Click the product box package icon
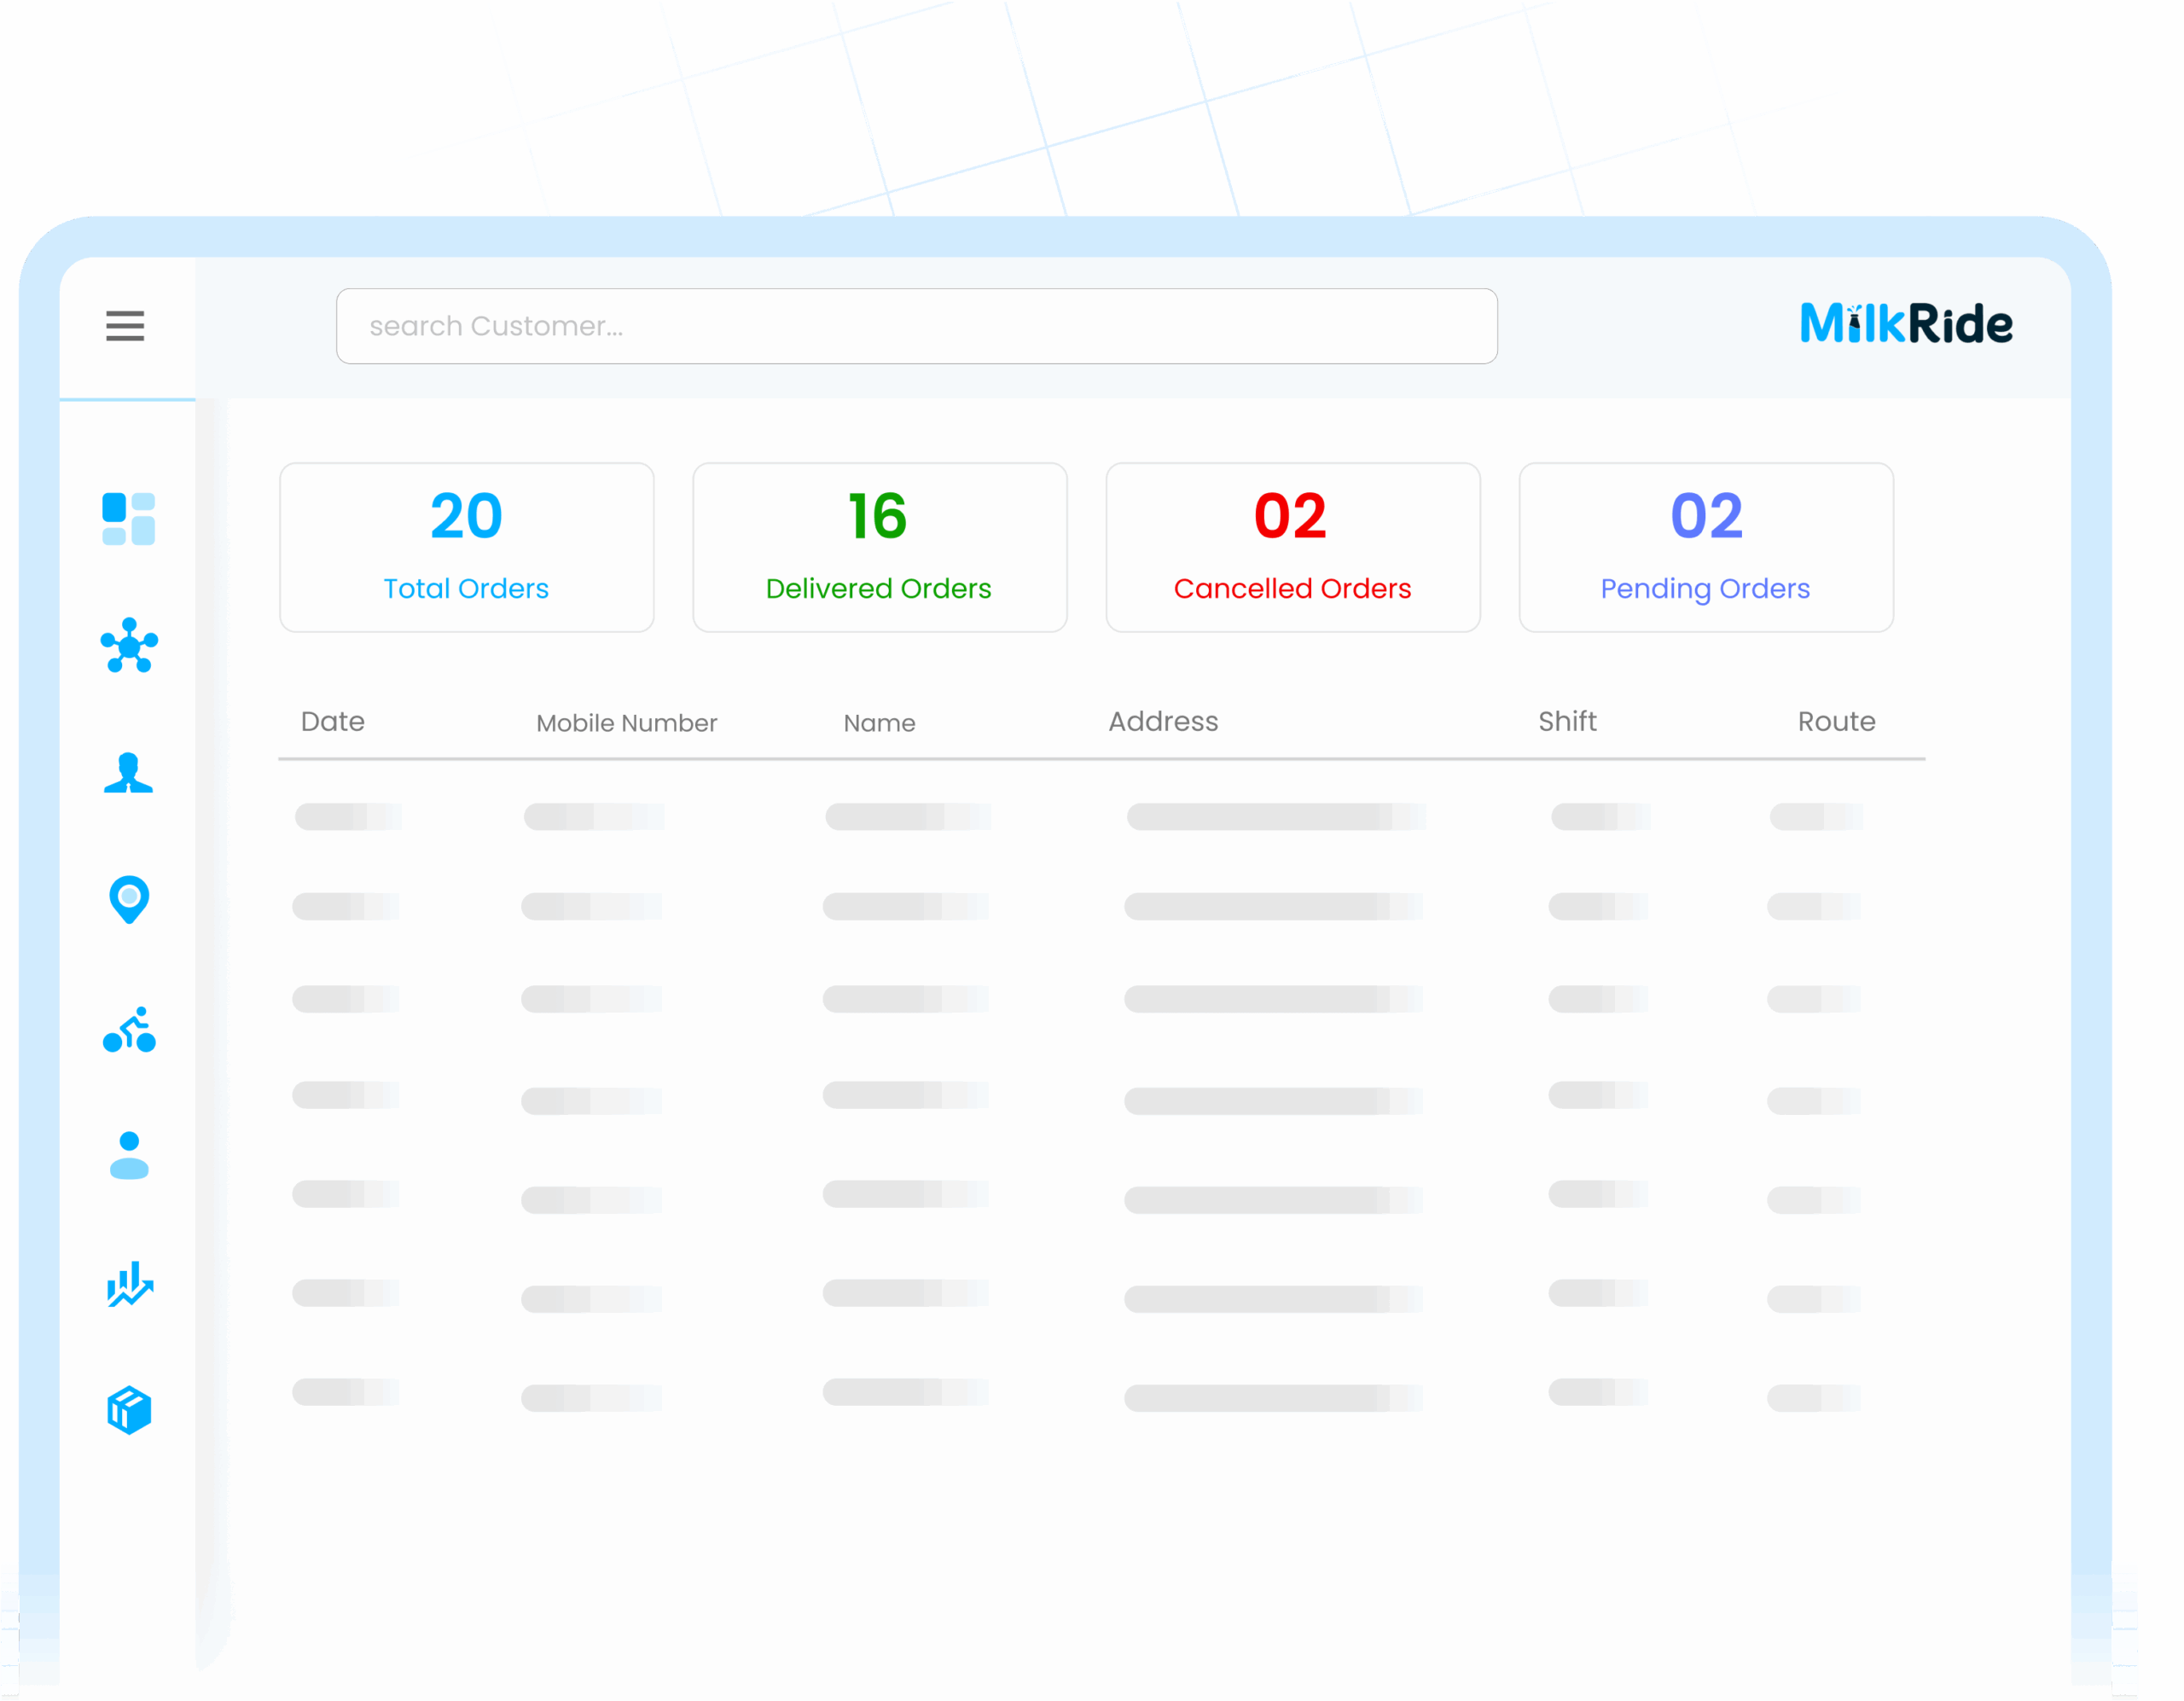 click(x=129, y=1411)
